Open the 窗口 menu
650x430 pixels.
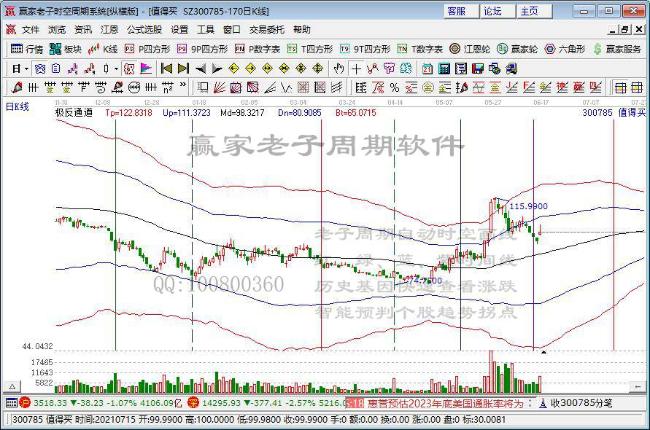click(231, 29)
